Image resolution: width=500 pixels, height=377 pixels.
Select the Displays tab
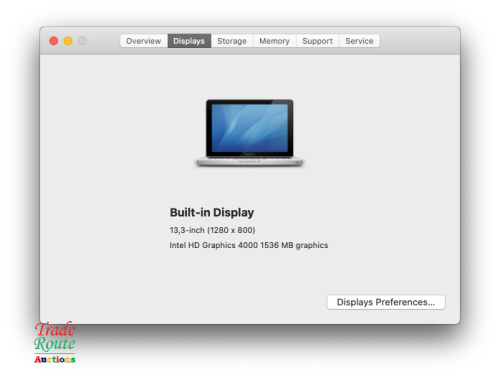point(189,41)
